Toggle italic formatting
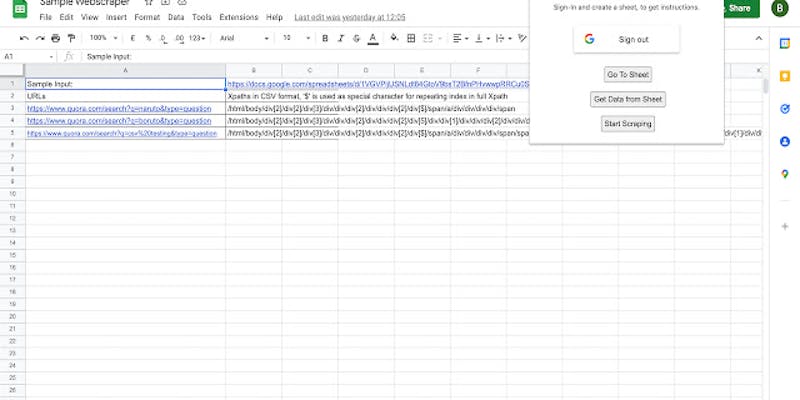Image resolution: width=800 pixels, height=400 pixels. [341, 38]
